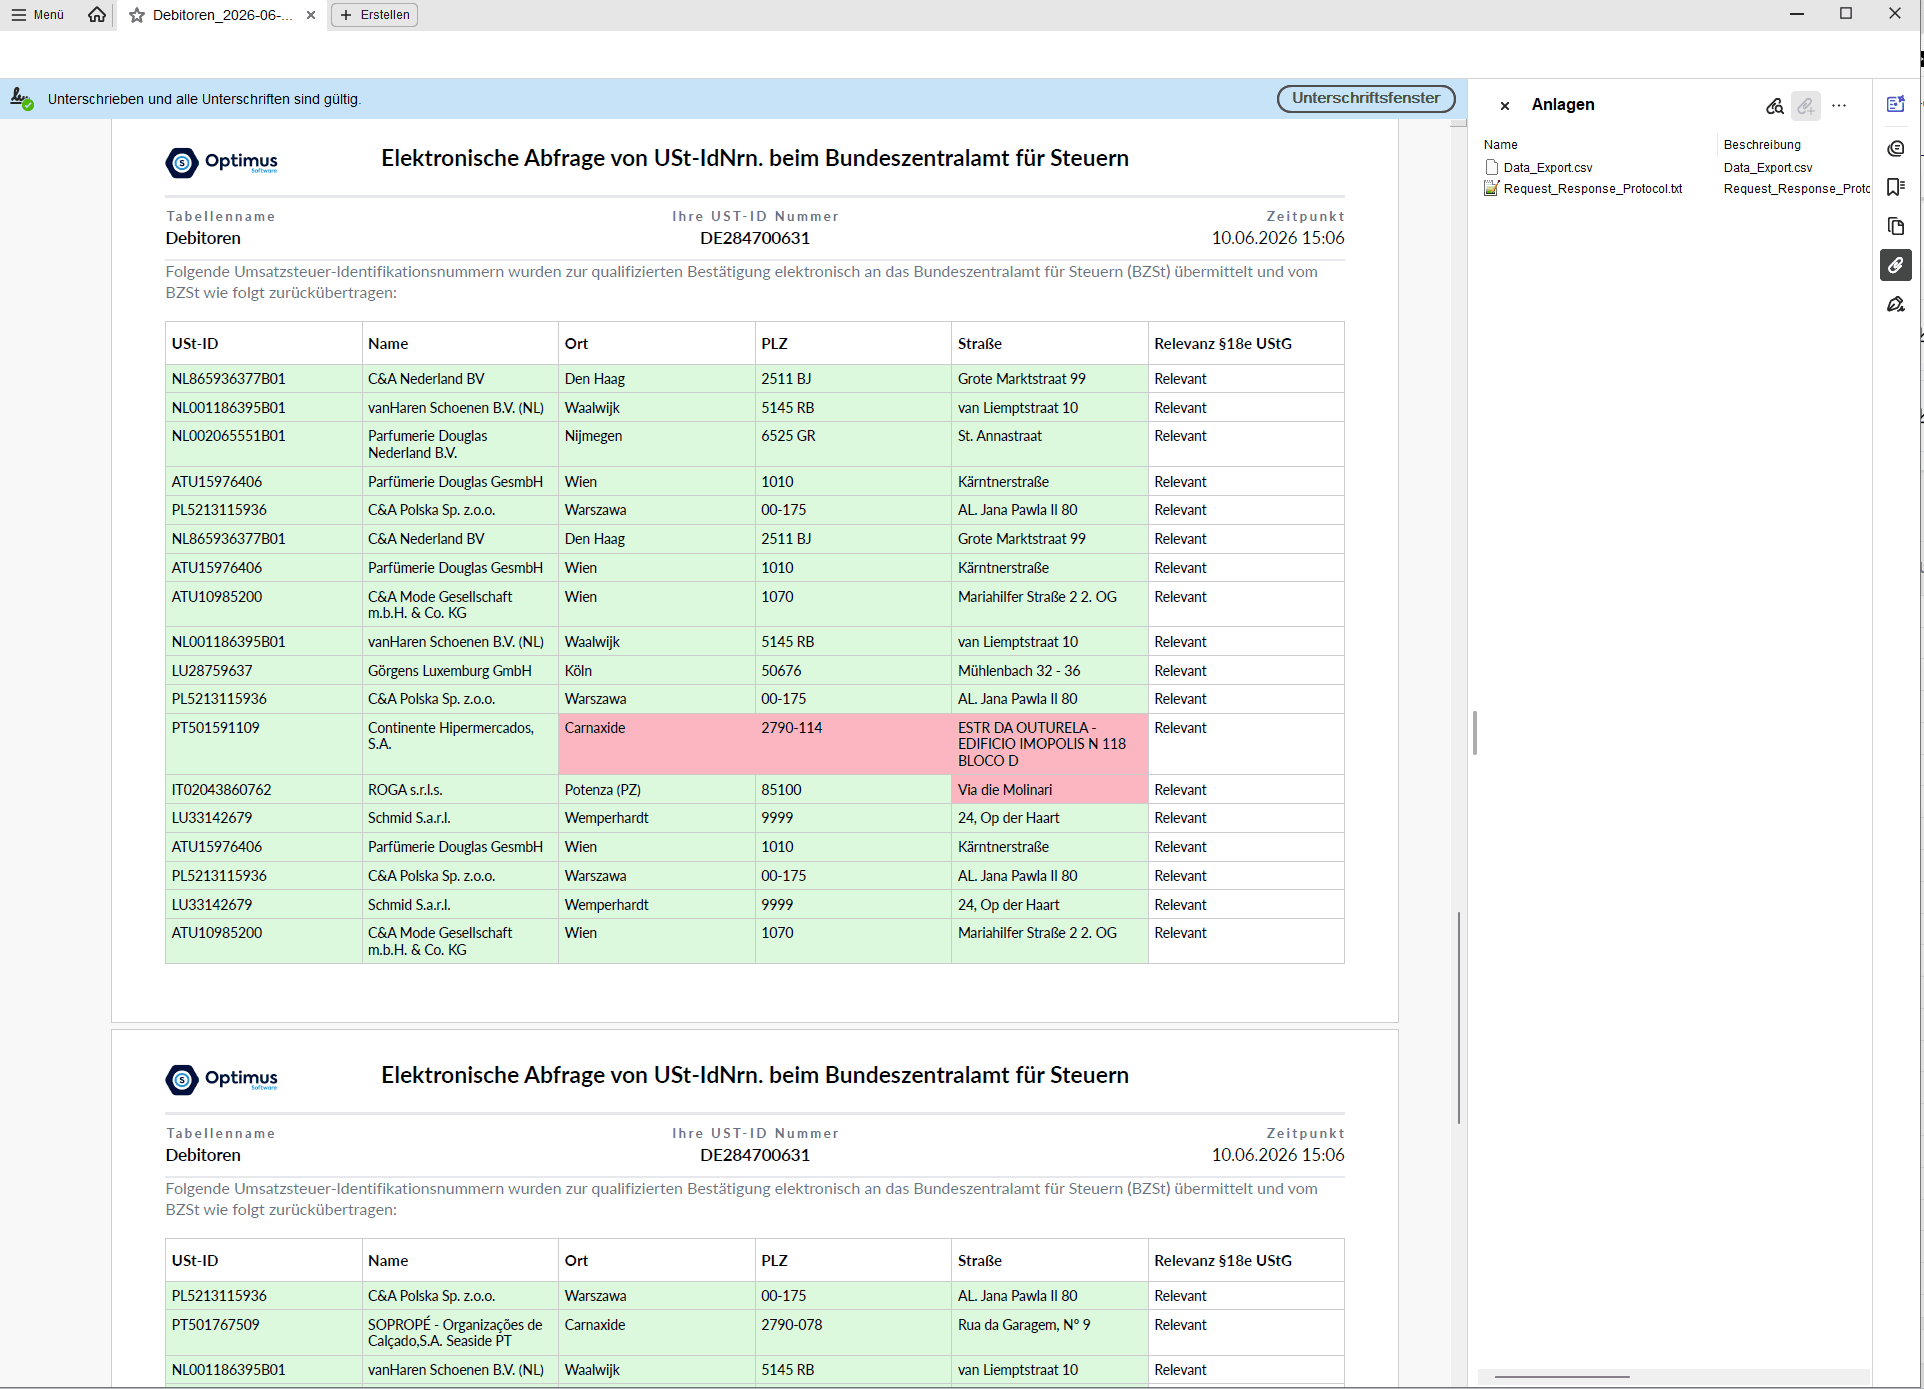Screen dimensions: 1924x1389
Task: Open the AI Assistant sidebar icon
Action: 1896,105
